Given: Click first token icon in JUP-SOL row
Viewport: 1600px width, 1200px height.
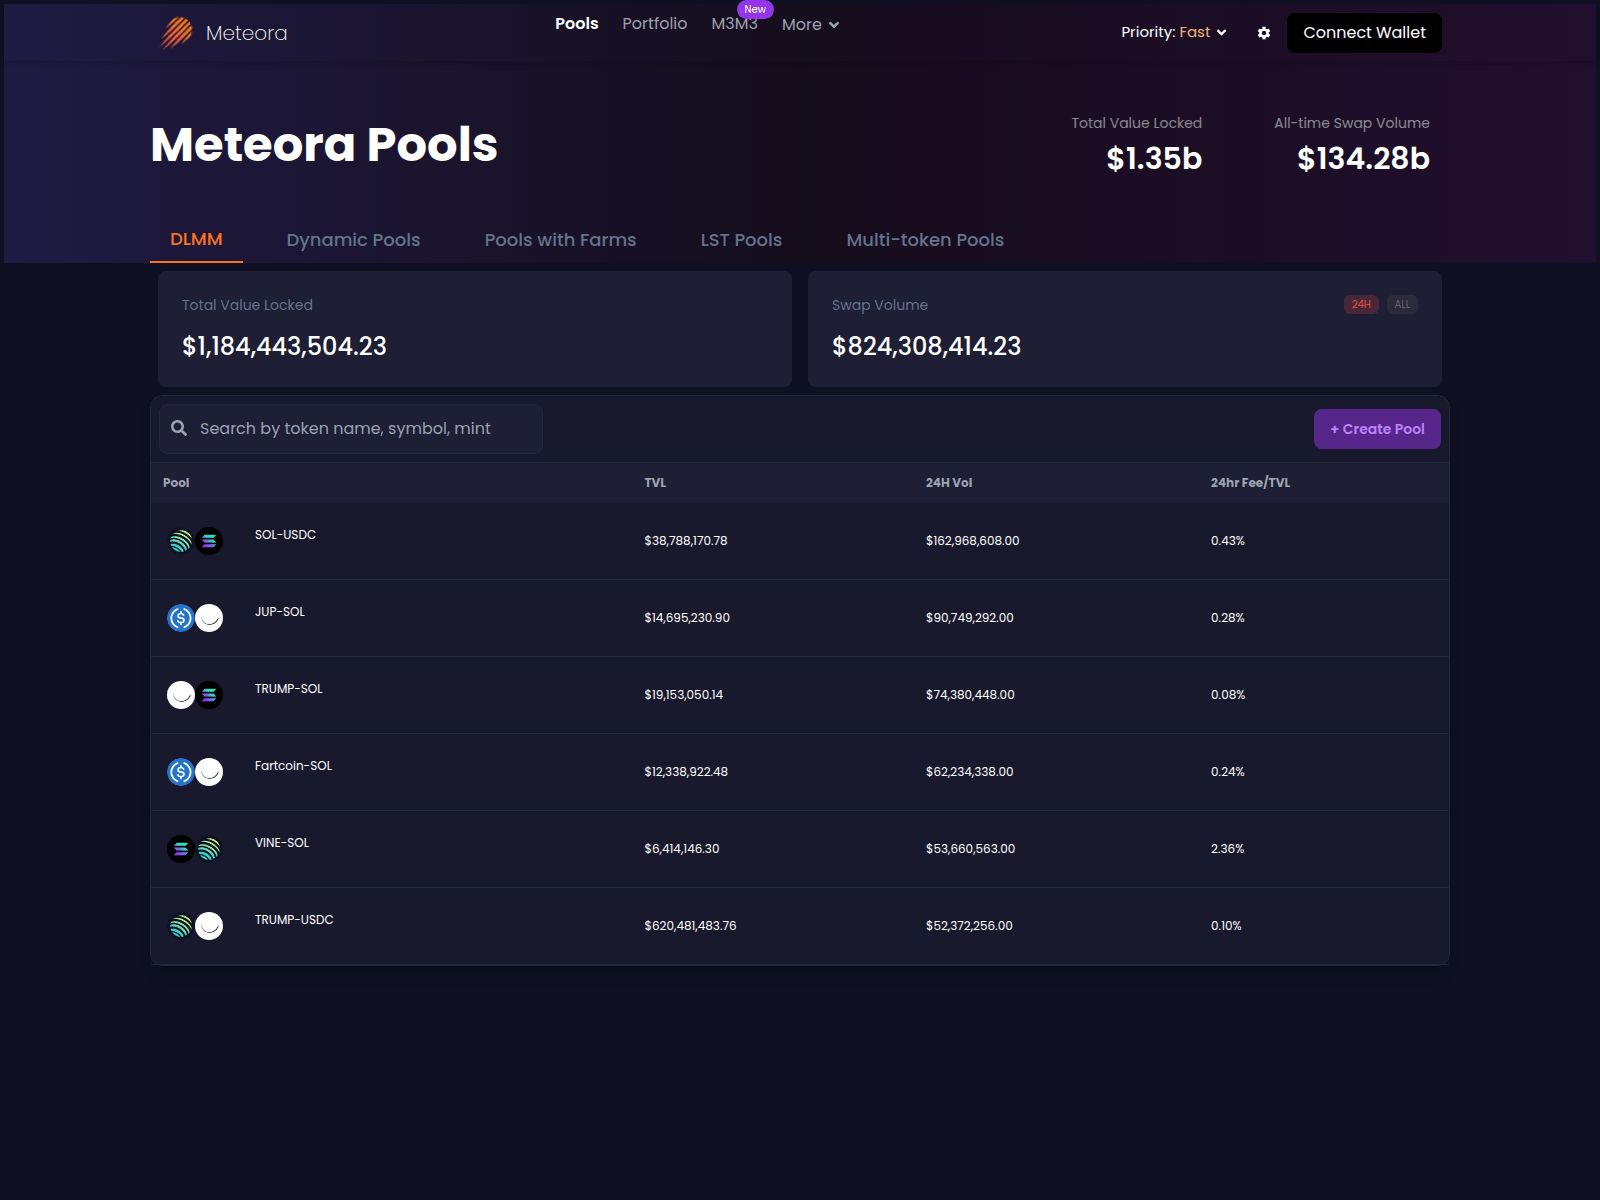Looking at the screenshot, I should point(181,618).
